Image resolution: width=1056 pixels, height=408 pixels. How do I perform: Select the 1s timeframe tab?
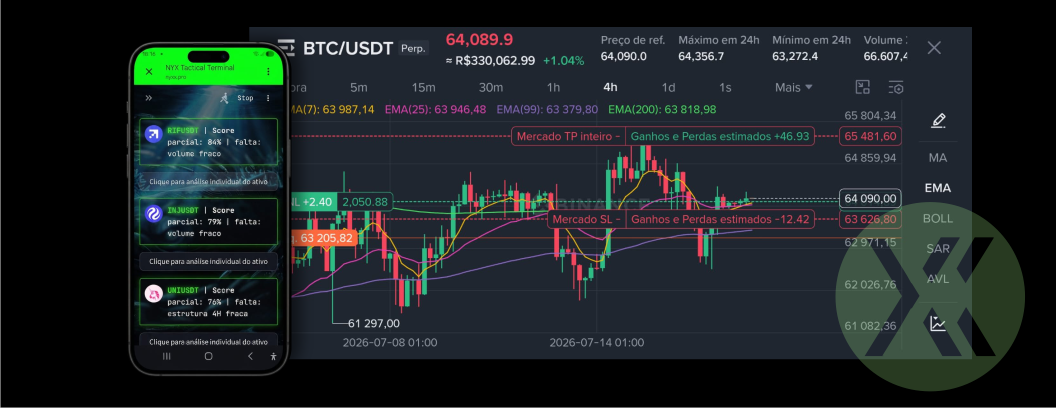(x=725, y=88)
